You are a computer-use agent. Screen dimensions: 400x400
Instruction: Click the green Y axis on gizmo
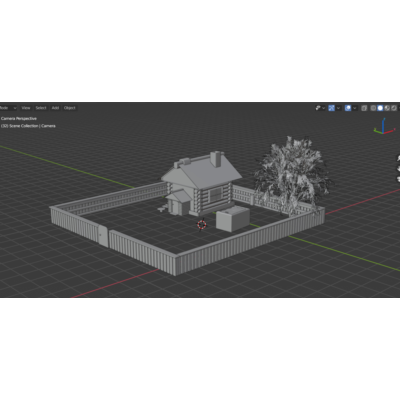coord(375,129)
